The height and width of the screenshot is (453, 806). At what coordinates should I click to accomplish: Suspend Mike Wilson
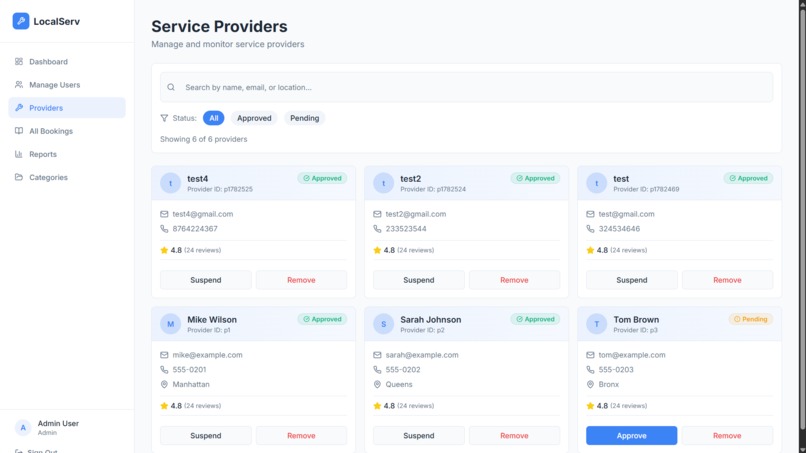click(x=206, y=436)
